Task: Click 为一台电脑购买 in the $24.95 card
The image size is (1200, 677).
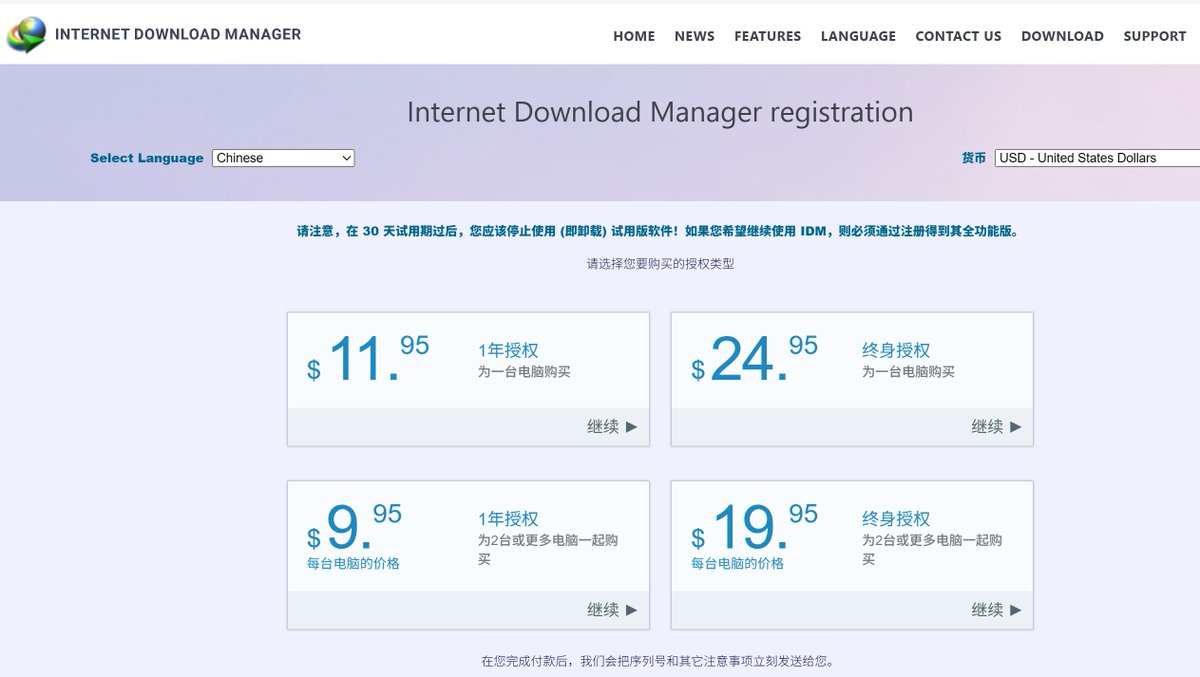Action: [x=908, y=372]
